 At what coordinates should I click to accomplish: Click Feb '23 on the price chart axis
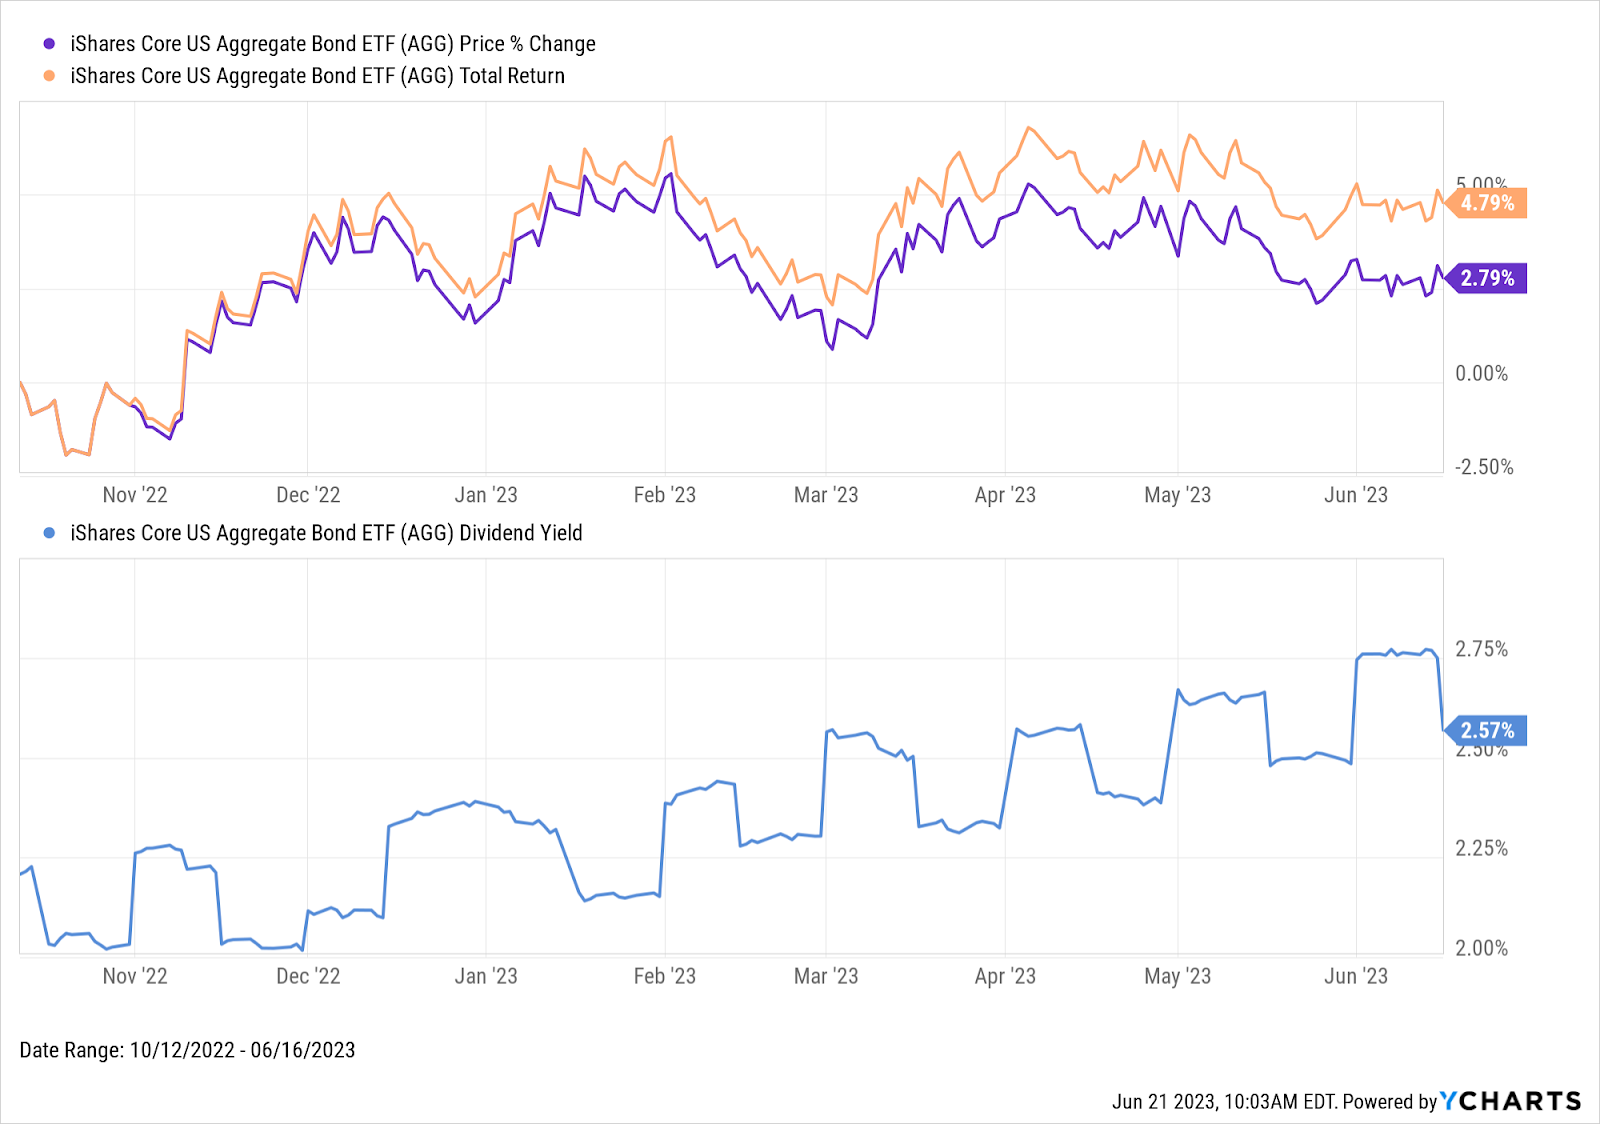[665, 495]
